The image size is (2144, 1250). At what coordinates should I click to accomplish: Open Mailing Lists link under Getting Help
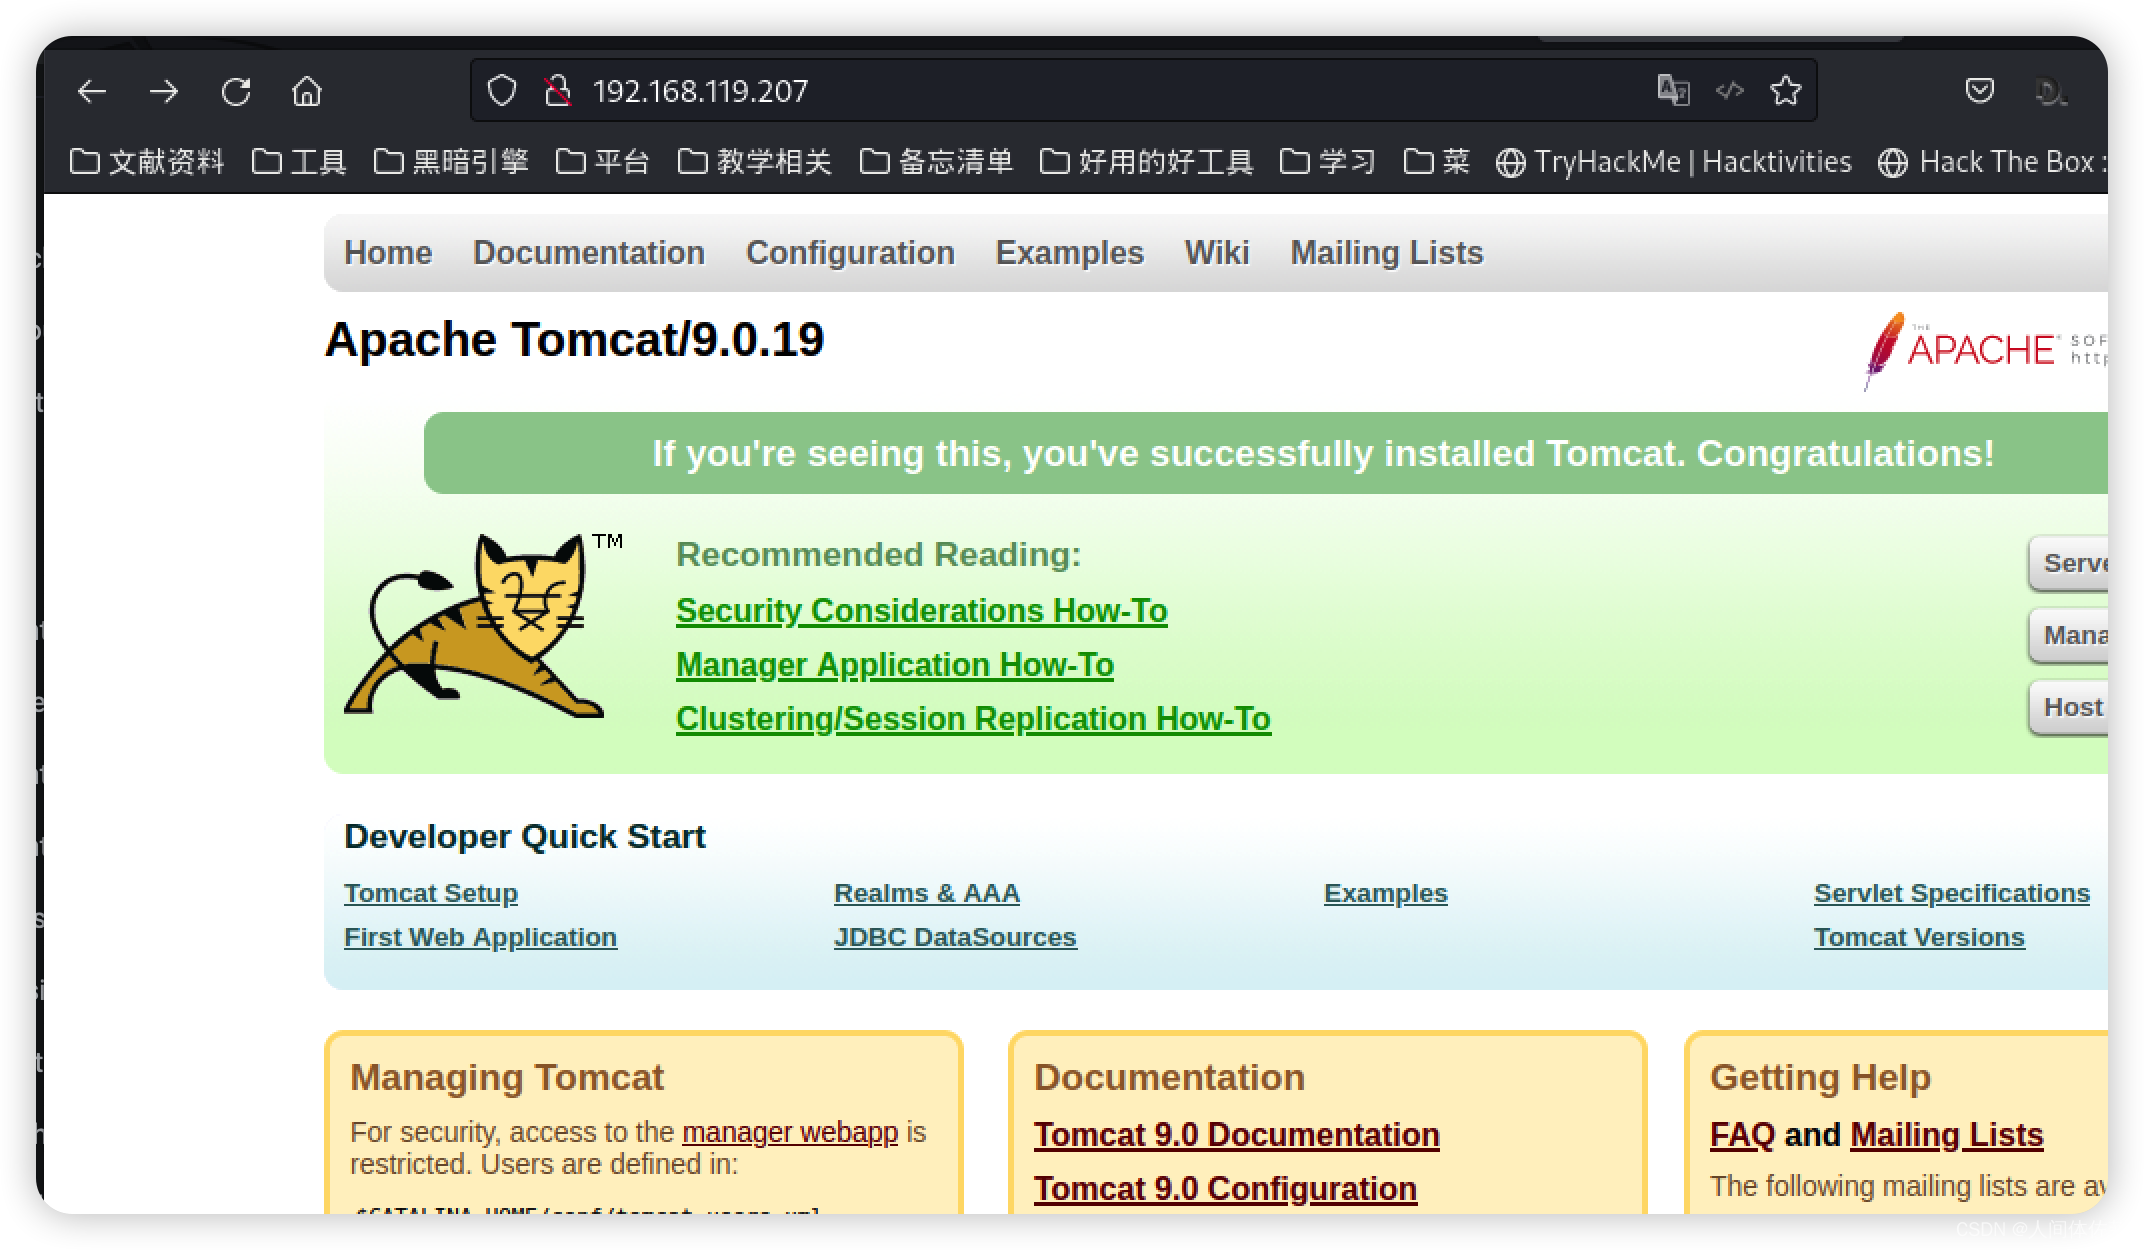[1947, 1135]
